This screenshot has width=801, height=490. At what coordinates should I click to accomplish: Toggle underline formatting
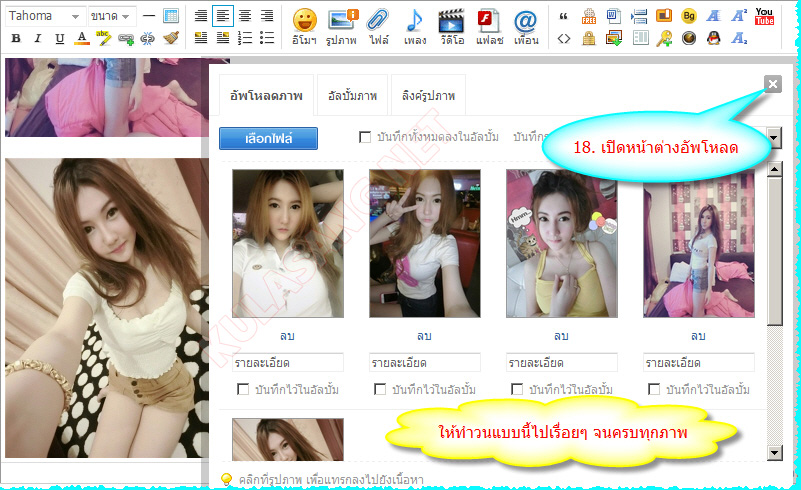(x=60, y=38)
